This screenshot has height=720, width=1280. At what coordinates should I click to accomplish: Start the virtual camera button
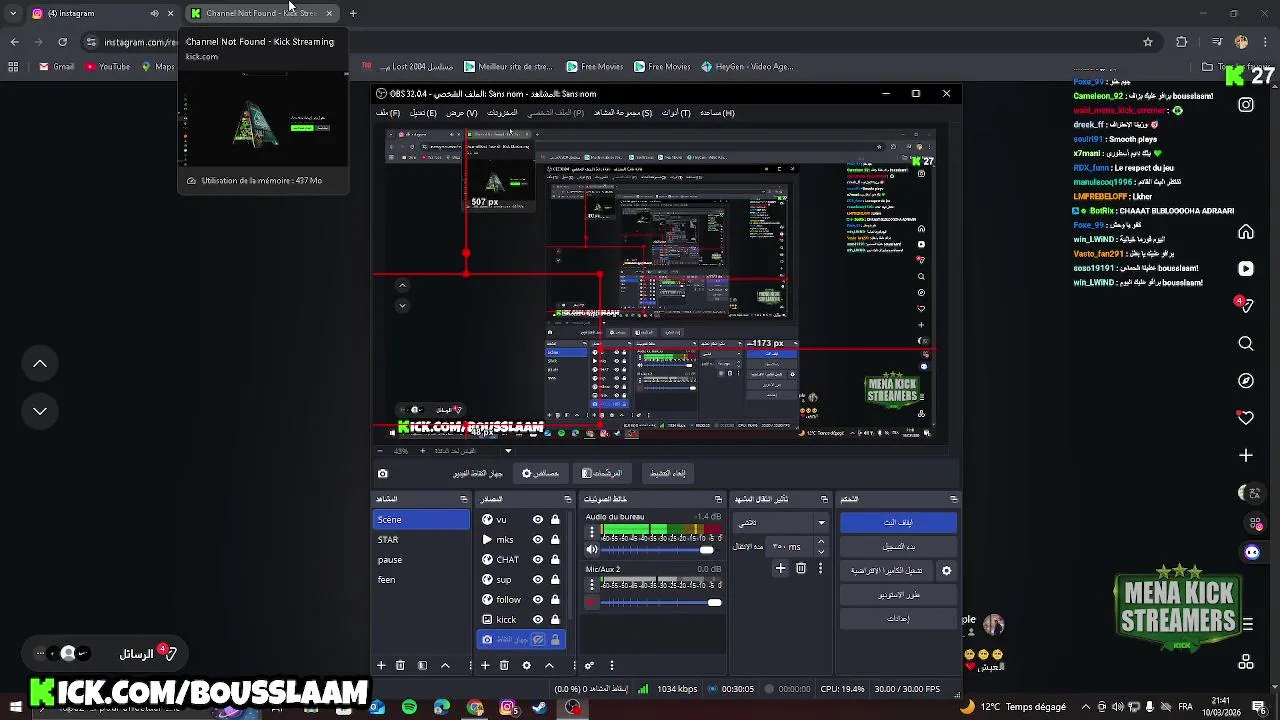pyautogui.click(x=887, y=571)
